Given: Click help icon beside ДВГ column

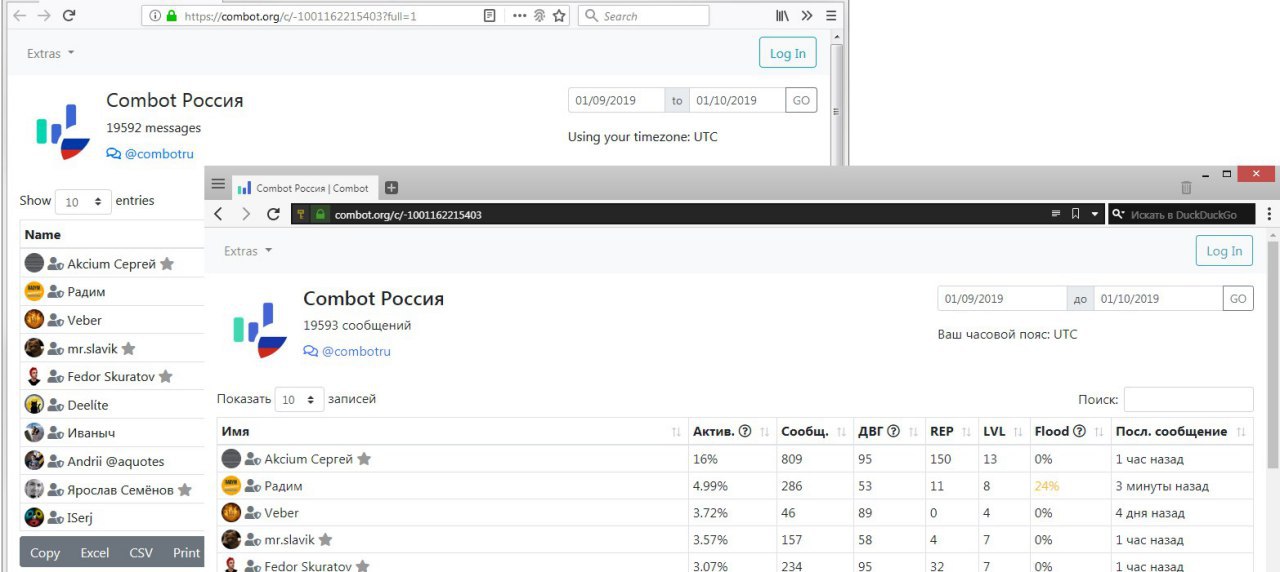Looking at the screenshot, I should tap(893, 431).
